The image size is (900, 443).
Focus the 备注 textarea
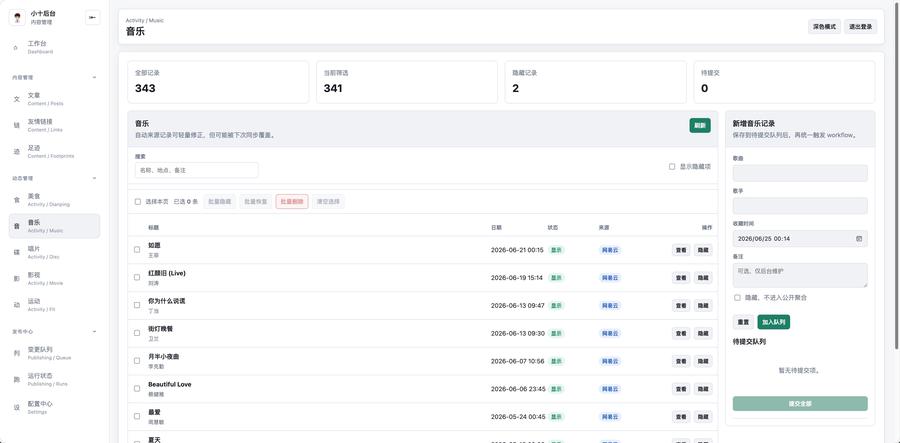click(x=800, y=275)
